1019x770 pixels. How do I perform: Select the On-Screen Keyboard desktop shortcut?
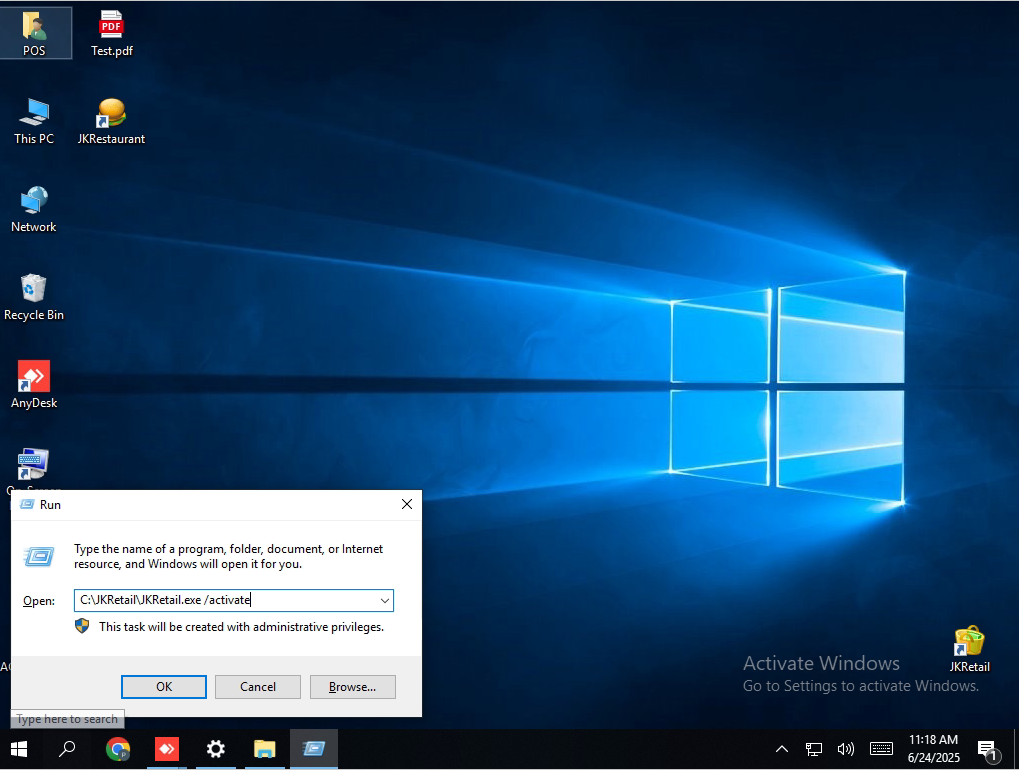33,468
